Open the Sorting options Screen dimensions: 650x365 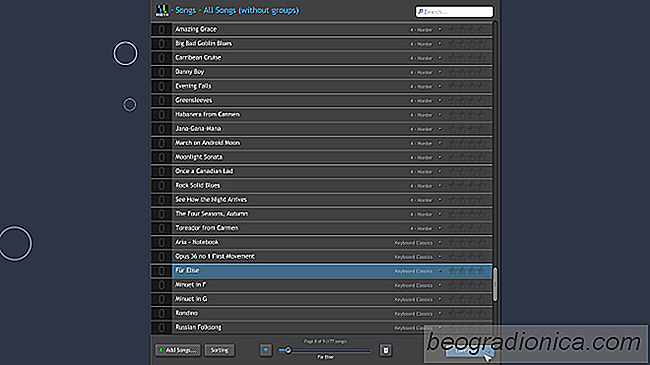click(x=219, y=350)
